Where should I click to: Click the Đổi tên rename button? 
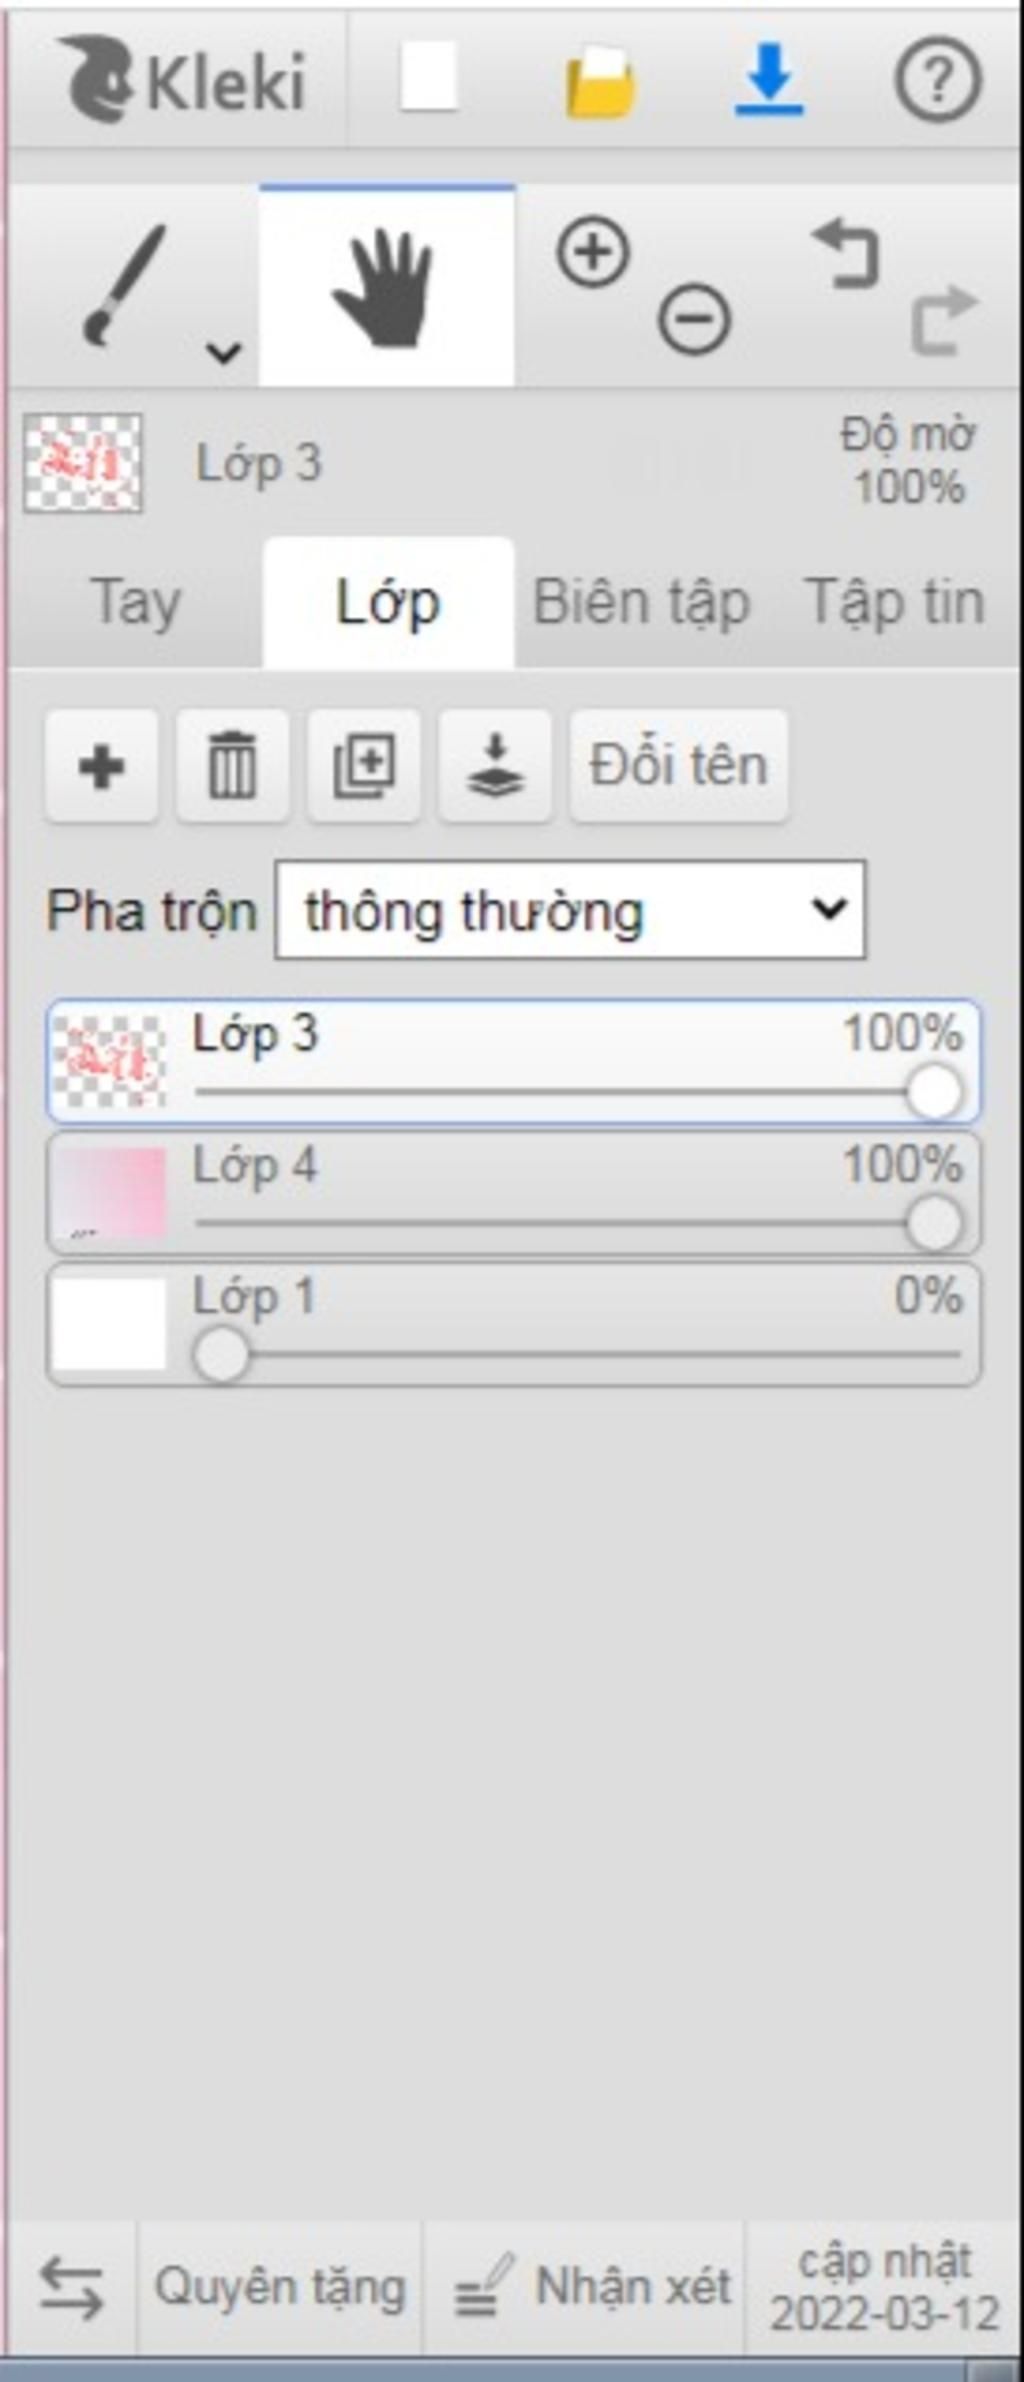click(679, 766)
